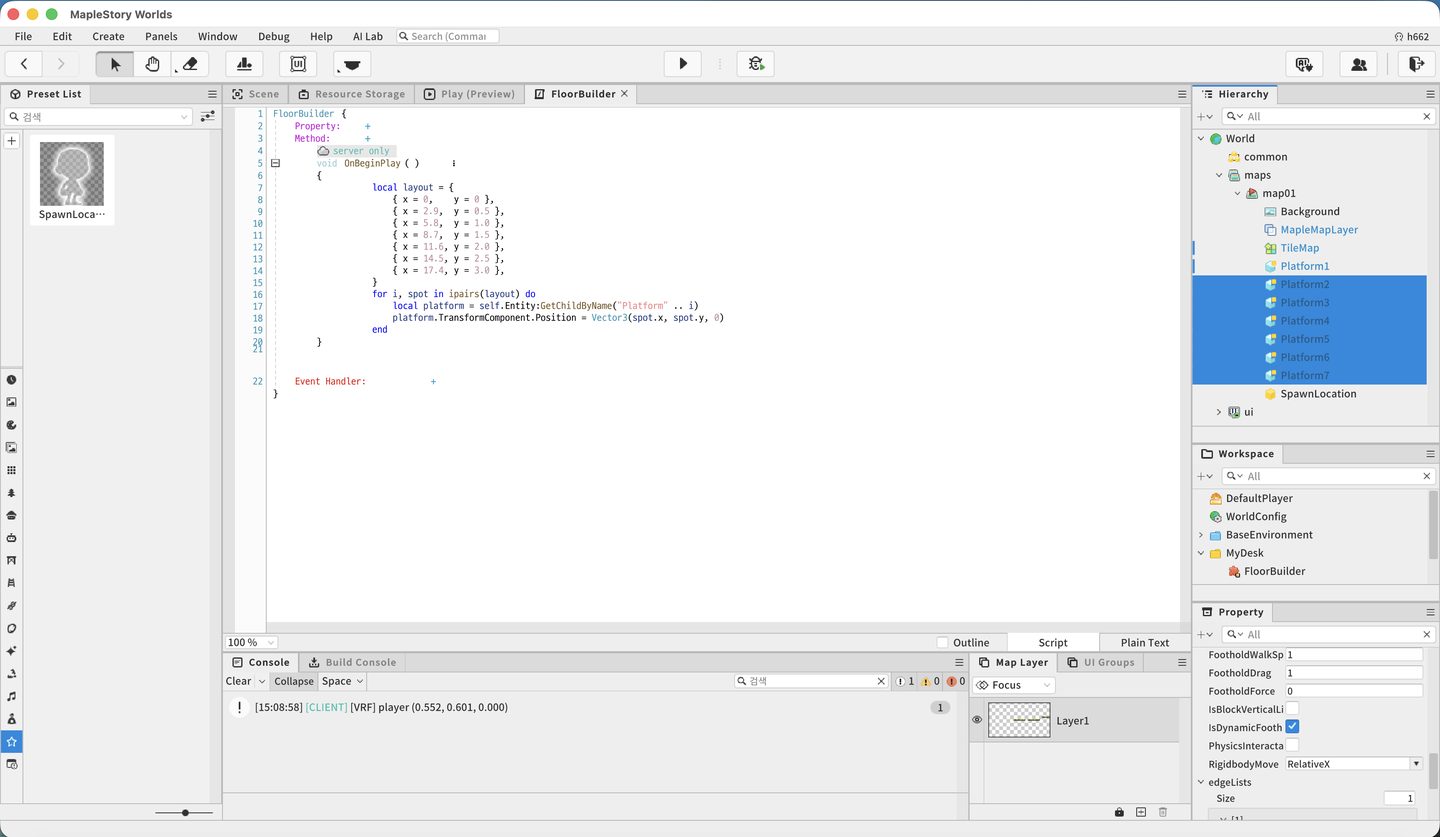Toggle the info message filter in console

[905, 681]
